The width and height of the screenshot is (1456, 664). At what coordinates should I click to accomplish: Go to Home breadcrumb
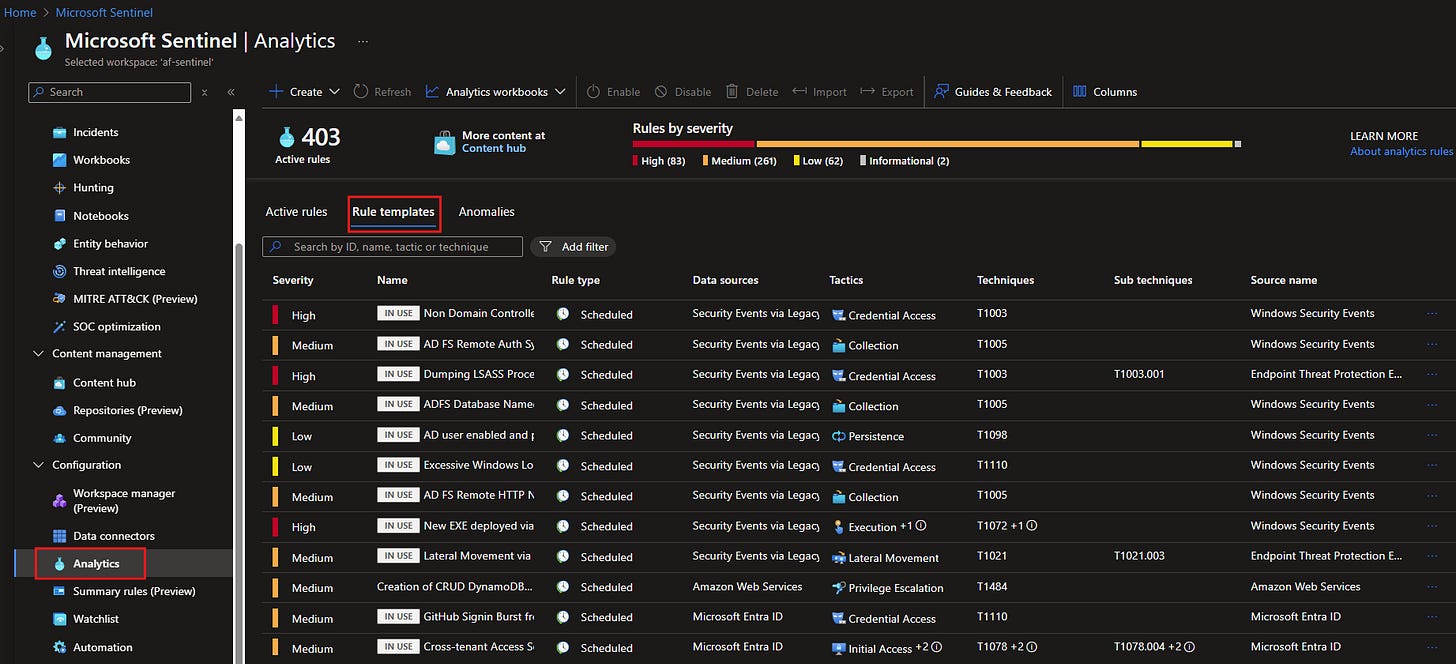click(20, 13)
